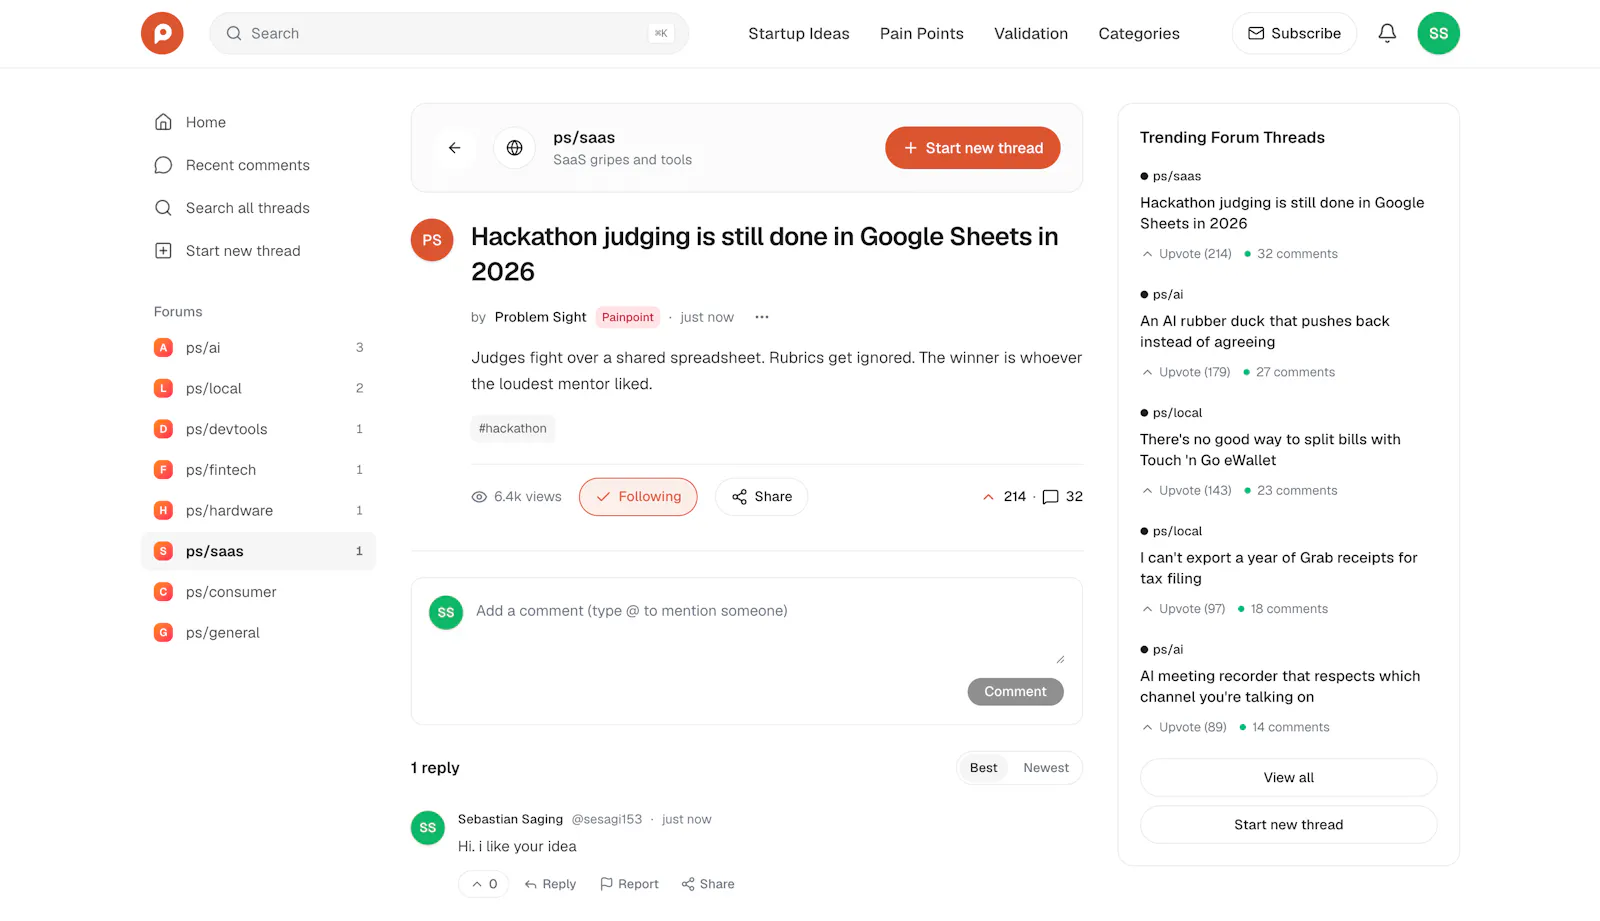The height and width of the screenshot is (921, 1600).
Task: Open the SS user avatar menu
Action: [1438, 33]
